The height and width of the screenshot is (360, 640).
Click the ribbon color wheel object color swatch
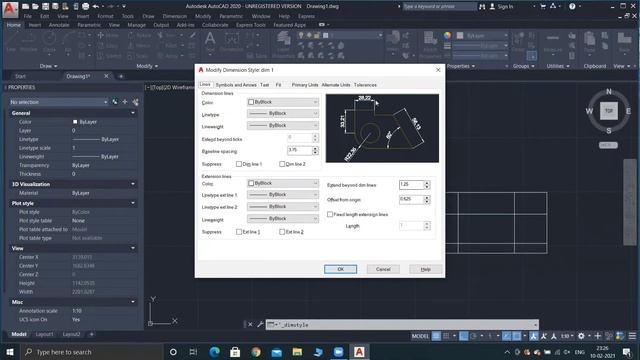(x=448, y=36)
